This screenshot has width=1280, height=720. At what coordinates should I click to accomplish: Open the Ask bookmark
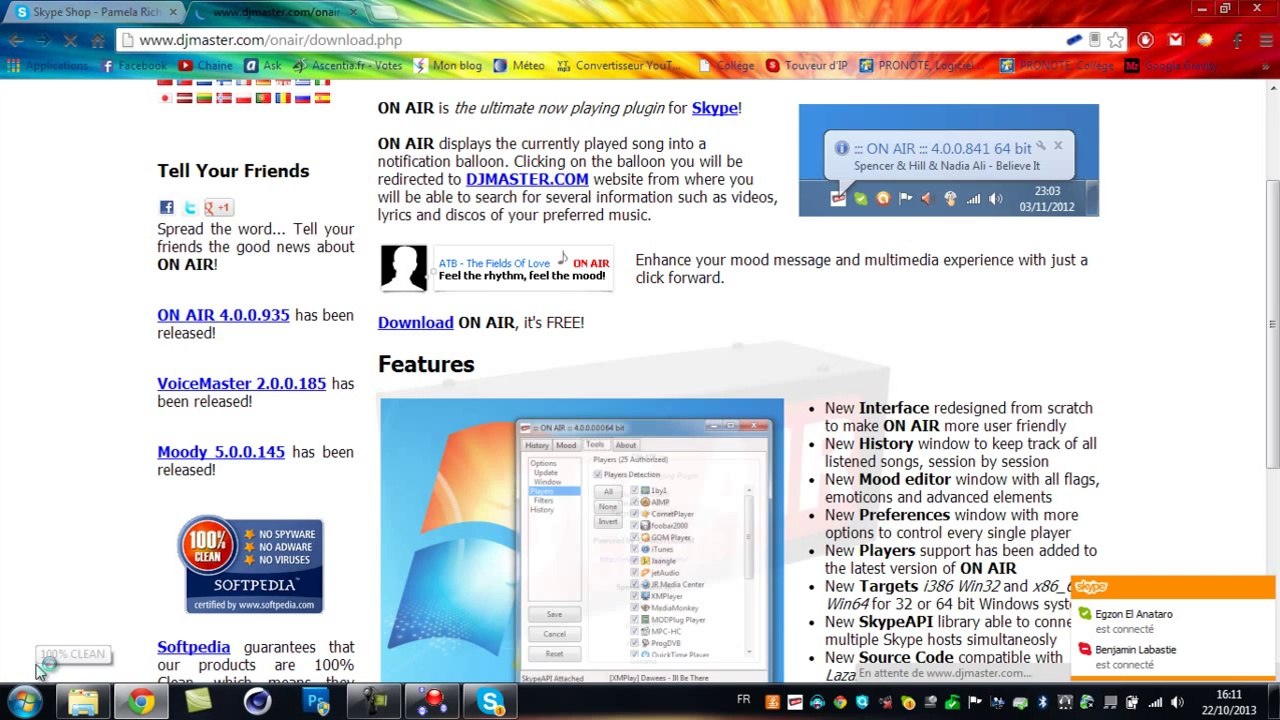[x=262, y=66]
